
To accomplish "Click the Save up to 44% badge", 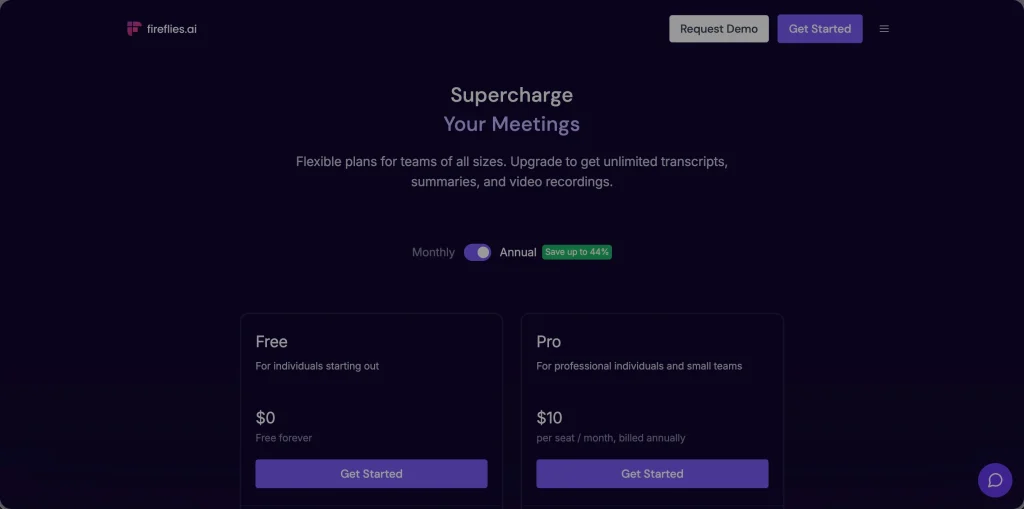I will point(576,252).
